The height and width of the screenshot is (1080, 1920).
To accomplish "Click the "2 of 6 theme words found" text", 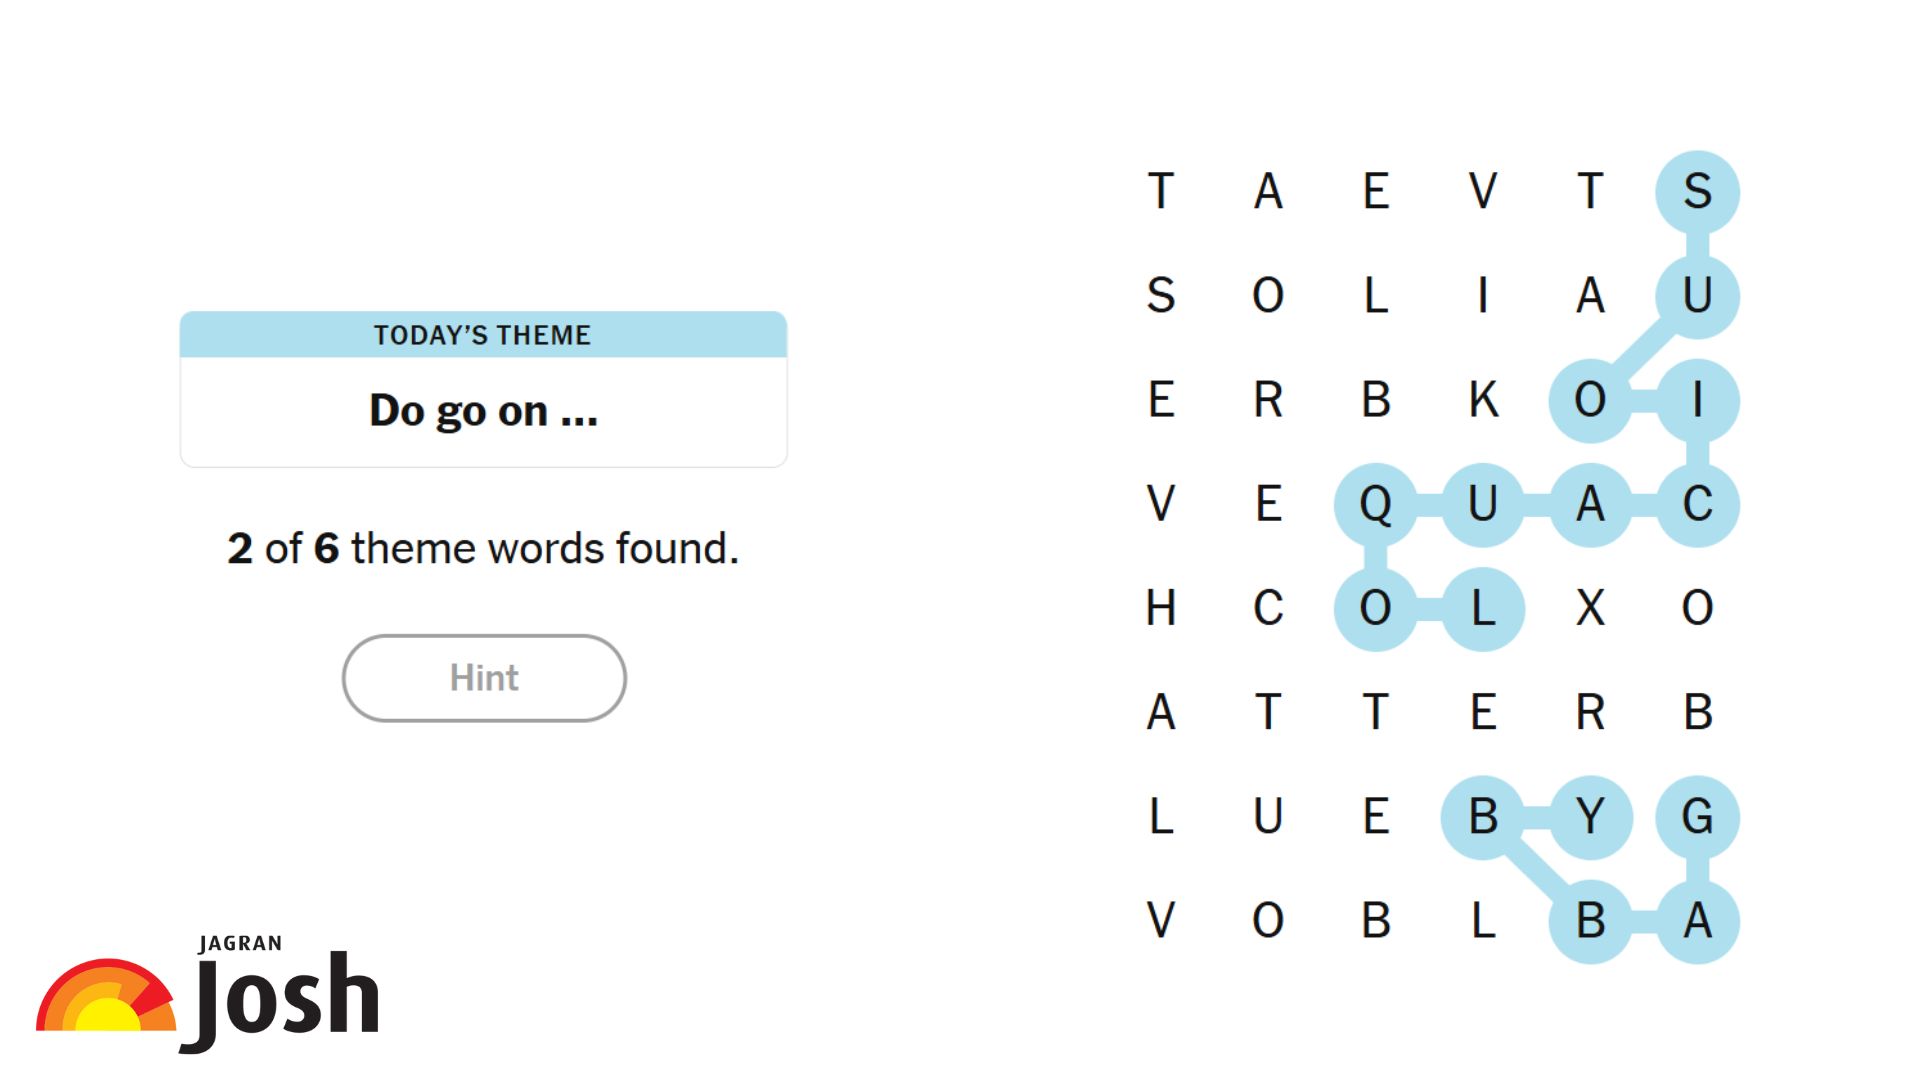I will coord(483,549).
